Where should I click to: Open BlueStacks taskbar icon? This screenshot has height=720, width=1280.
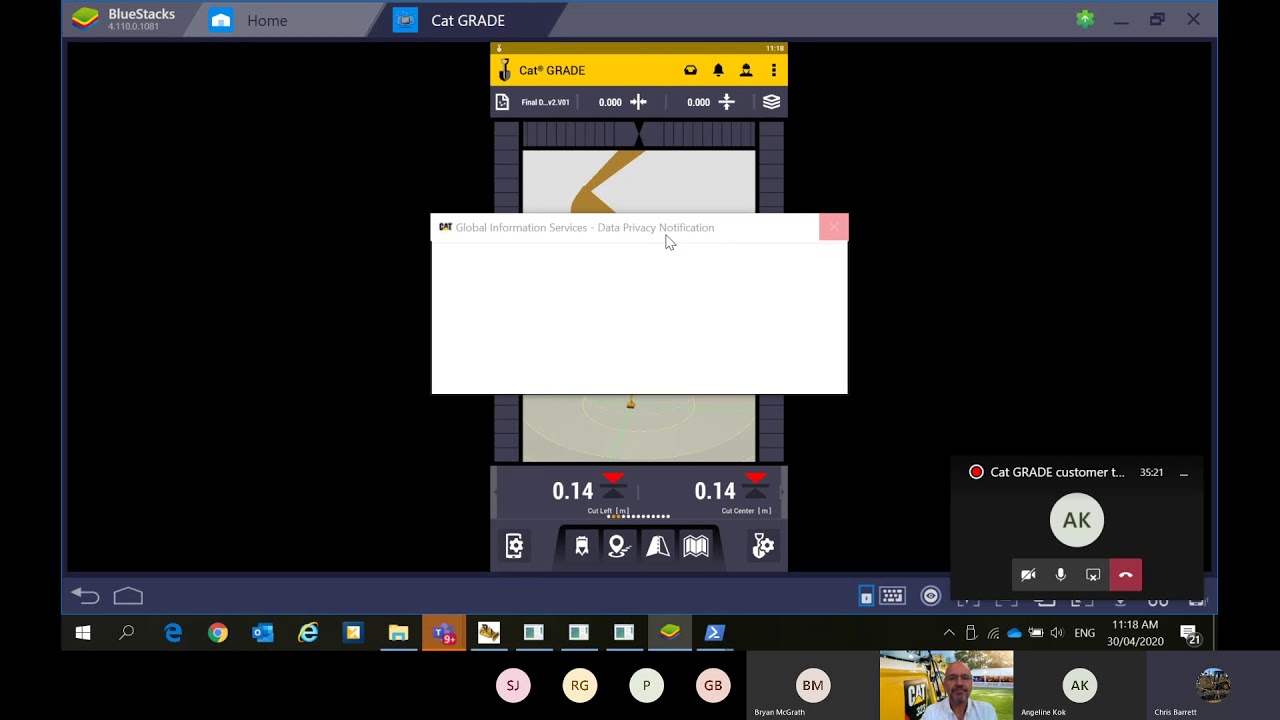click(x=669, y=633)
